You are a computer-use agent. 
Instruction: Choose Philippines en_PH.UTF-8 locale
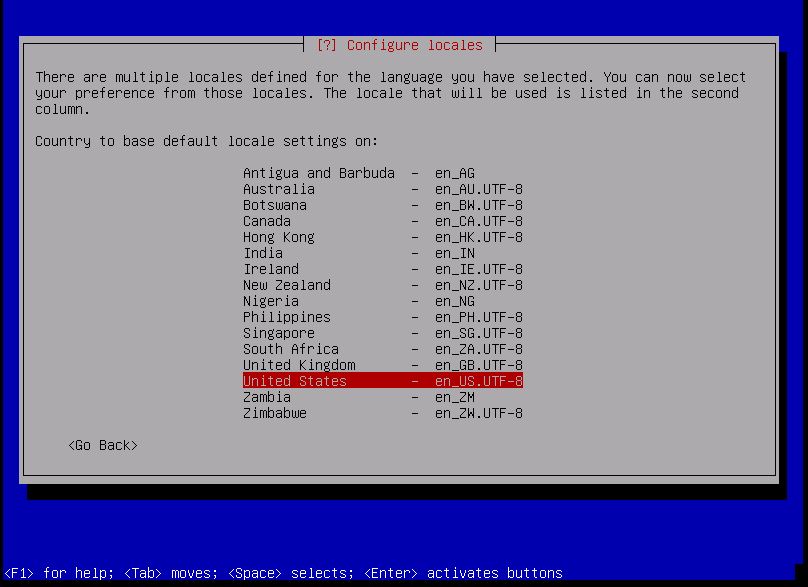click(x=382, y=317)
